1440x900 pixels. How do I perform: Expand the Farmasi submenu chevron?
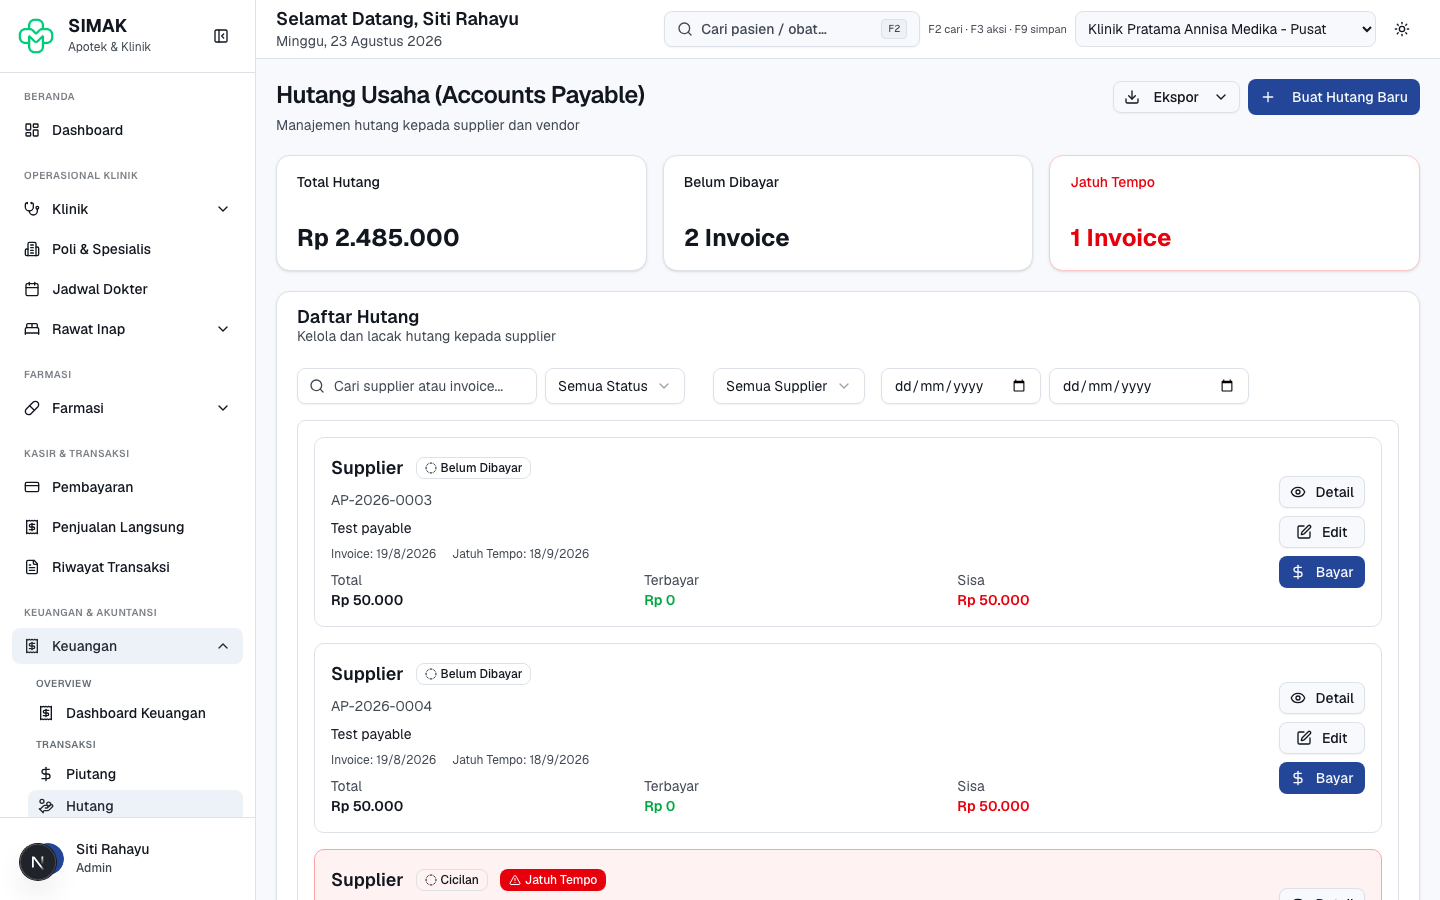coord(223,408)
